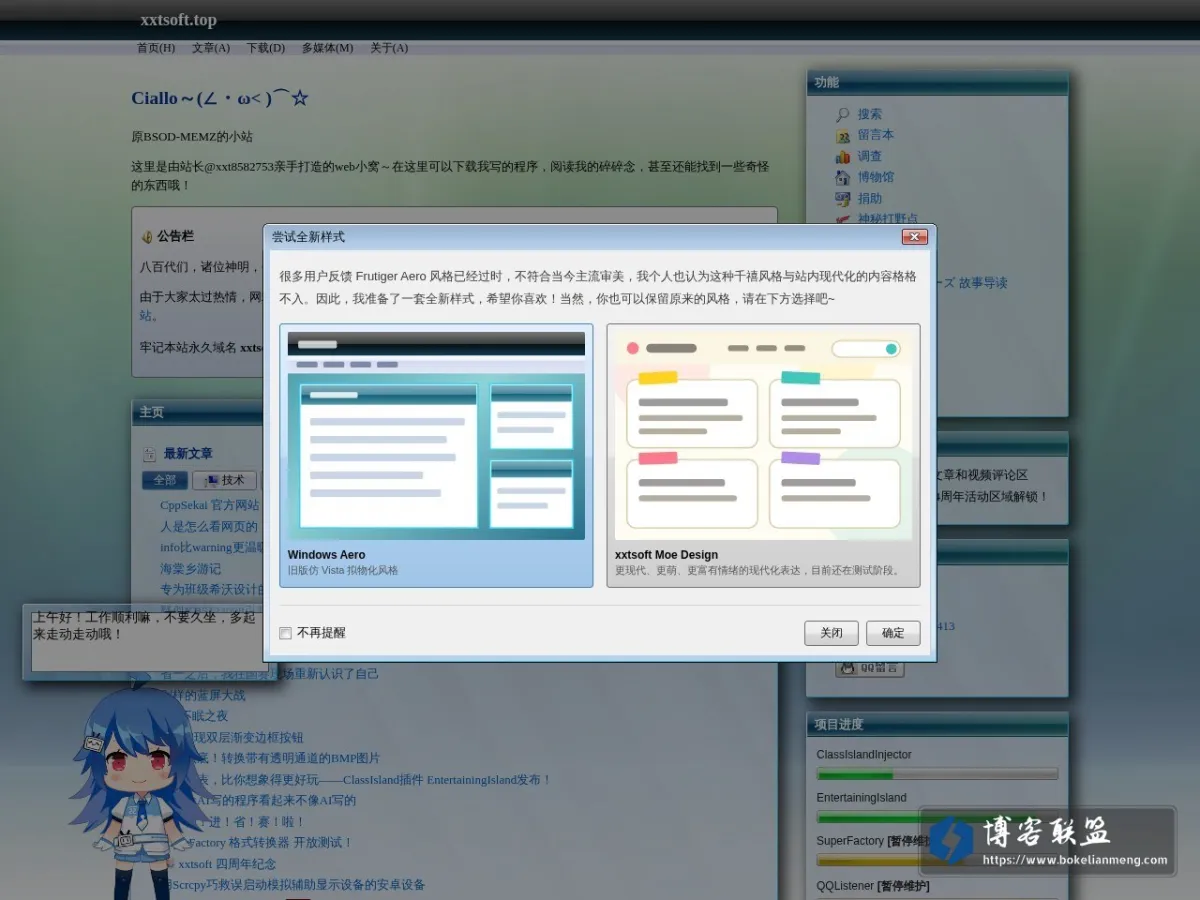
Task: Click the 博物馆 house icon
Action: [x=843, y=177]
